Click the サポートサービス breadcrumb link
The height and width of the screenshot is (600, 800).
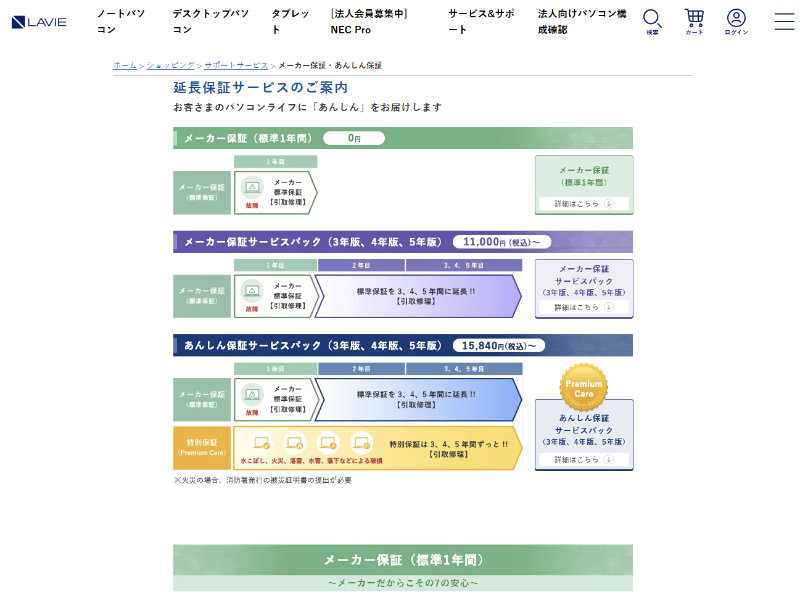click(x=236, y=65)
